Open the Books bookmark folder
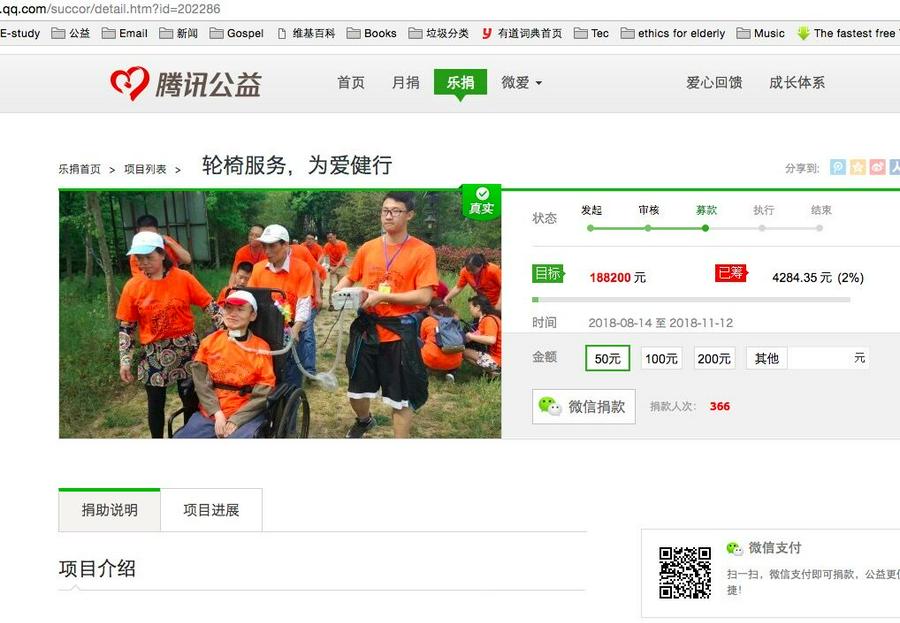Image resolution: width=900 pixels, height=623 pixels. [371, 33]
